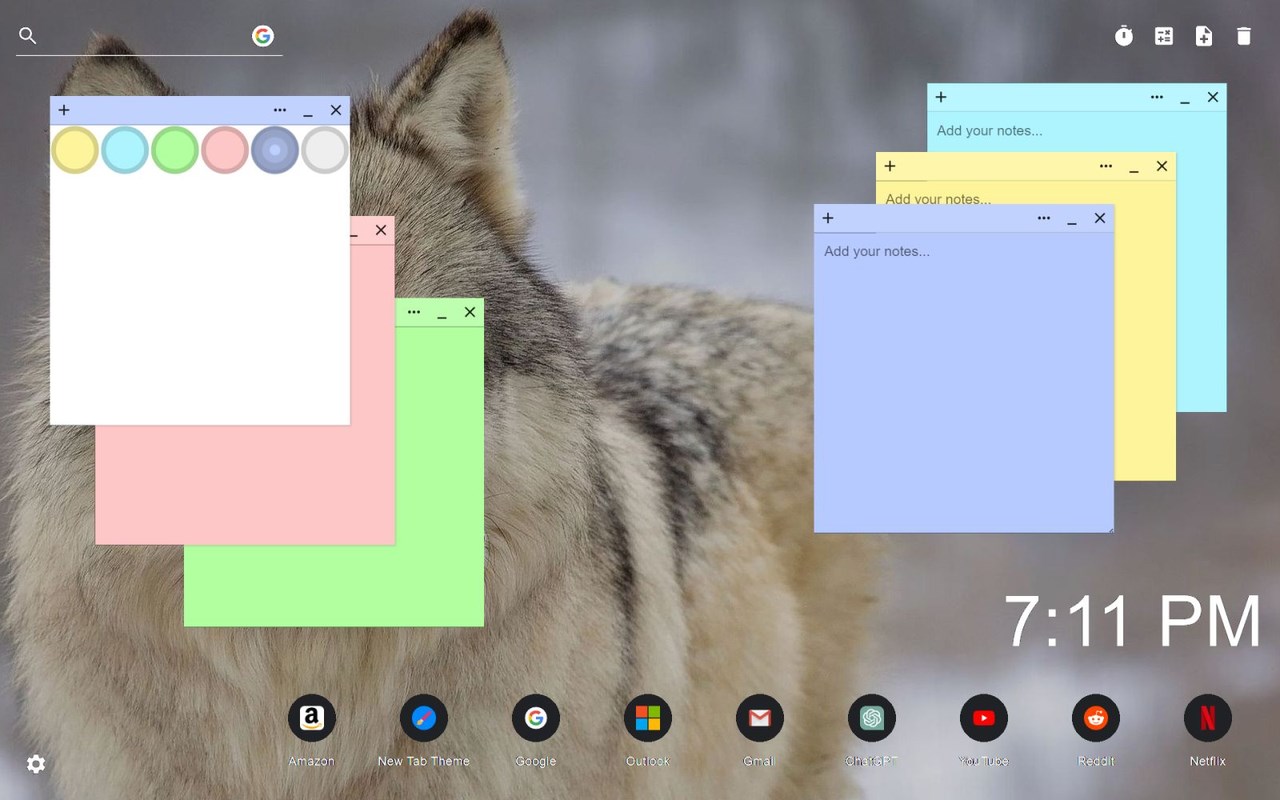Create a new sticky note from top toolbar
This screenshot has width=1280, height=800.
pyautogui.click(x=1204, y=36)
